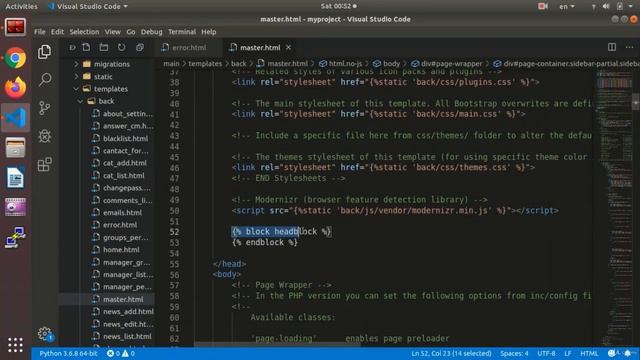Open the Edit menu
Image resolution: width=640 pixels, height=360 pixels.
(x=57, y=31)
